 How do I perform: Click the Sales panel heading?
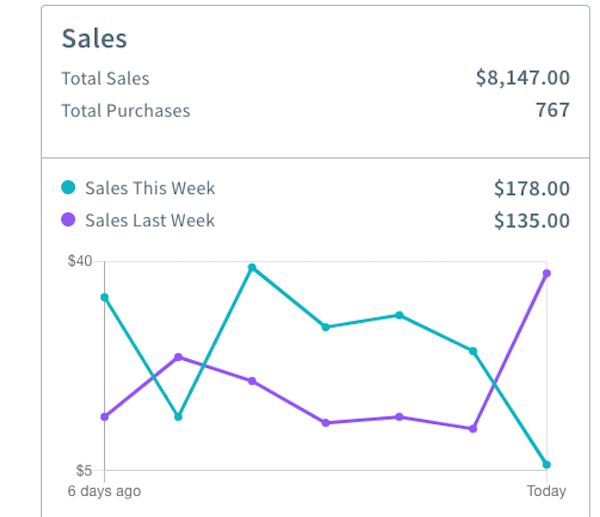[x=94, y=39]
